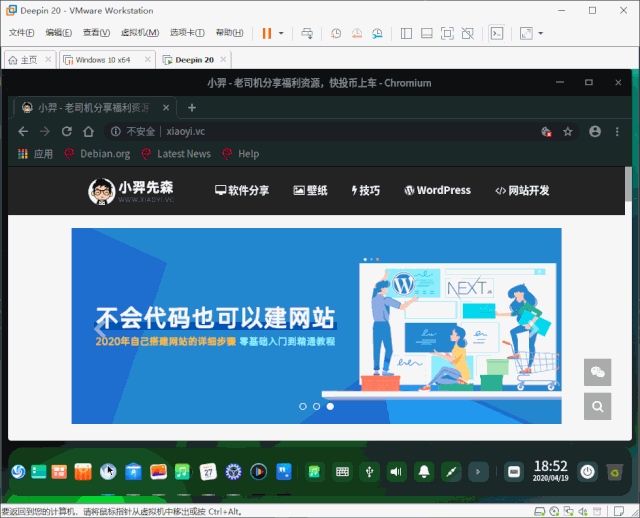Click the Chromium home button

89,131
